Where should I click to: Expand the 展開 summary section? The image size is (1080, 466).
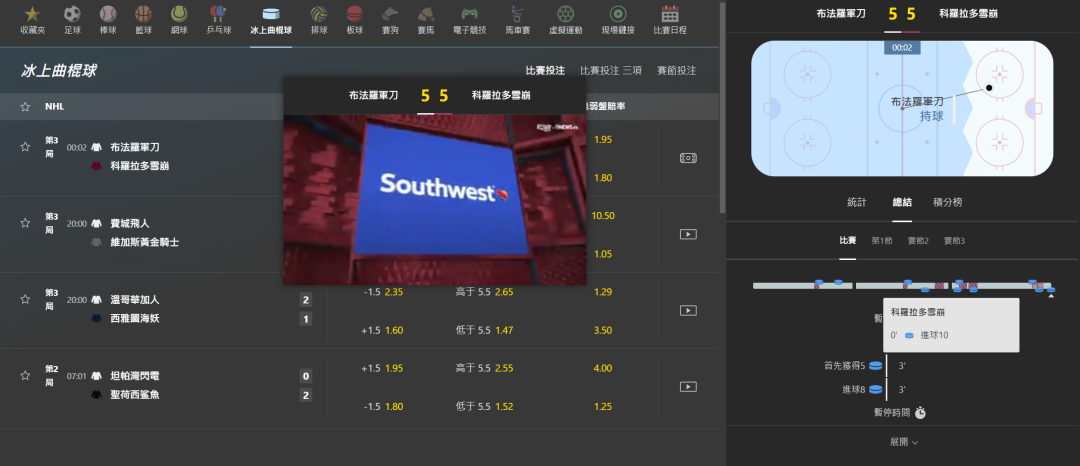tap(904, 442)
